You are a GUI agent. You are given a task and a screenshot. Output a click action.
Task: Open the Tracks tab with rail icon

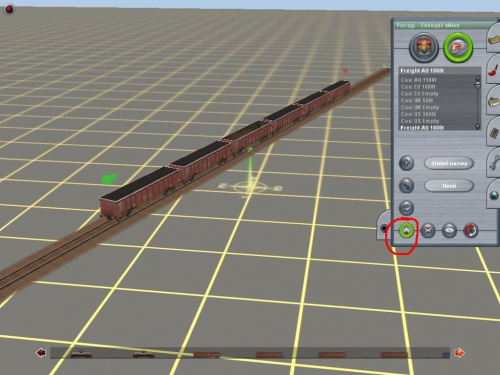click(494, 133)
